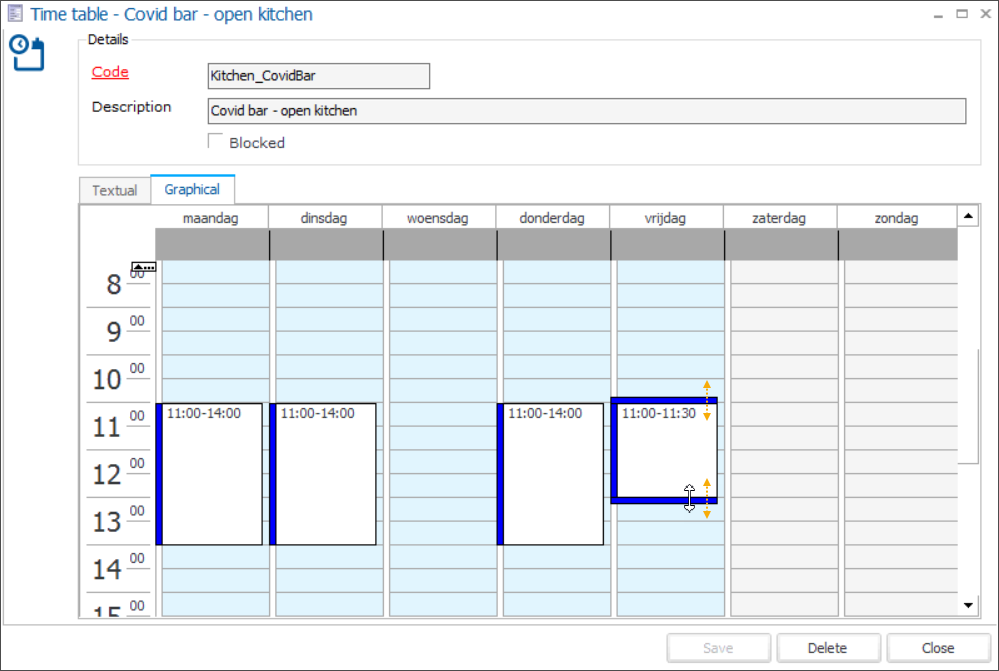
Task: Select the Graphical tab
Action: coord(192,189)
